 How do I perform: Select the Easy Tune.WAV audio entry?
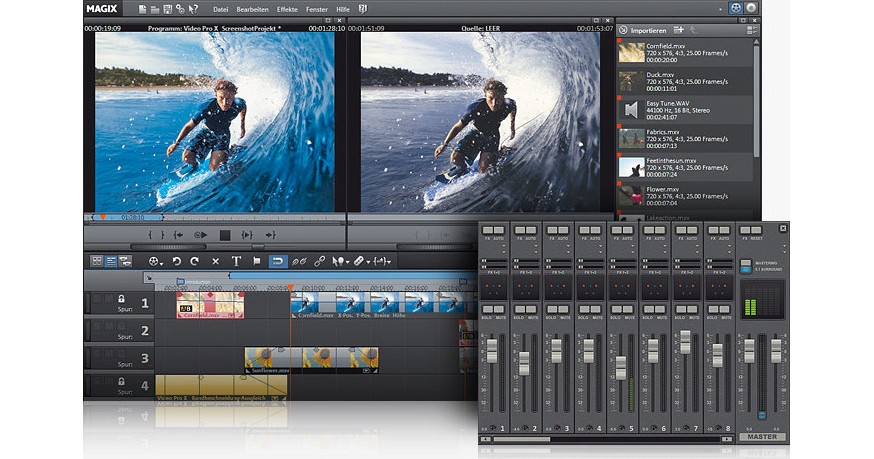pyautogui.click(x=686, y=110)
